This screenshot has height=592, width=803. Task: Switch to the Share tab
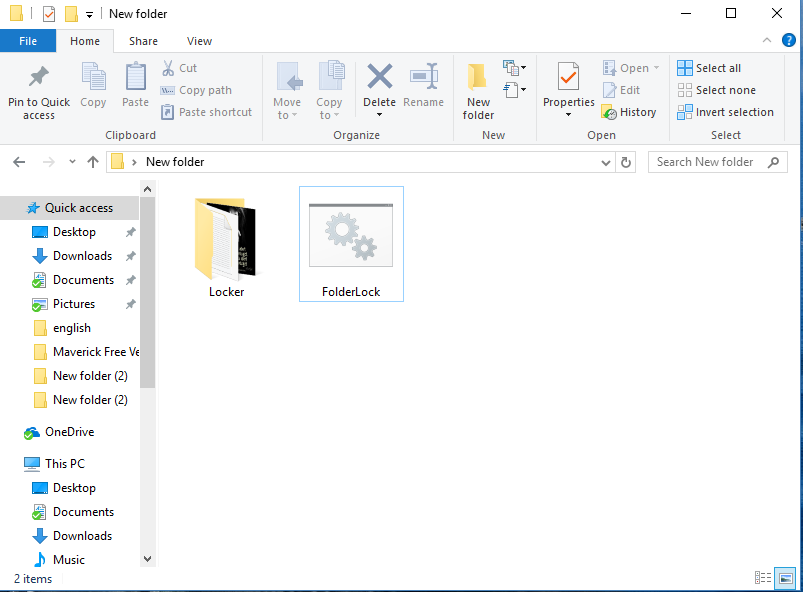pos(143,41)
